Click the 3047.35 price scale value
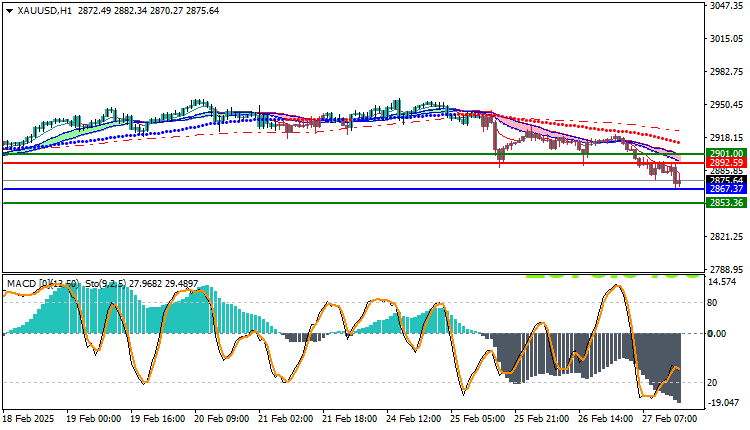This screenshot has height=430, width=750. pos(726,6)
